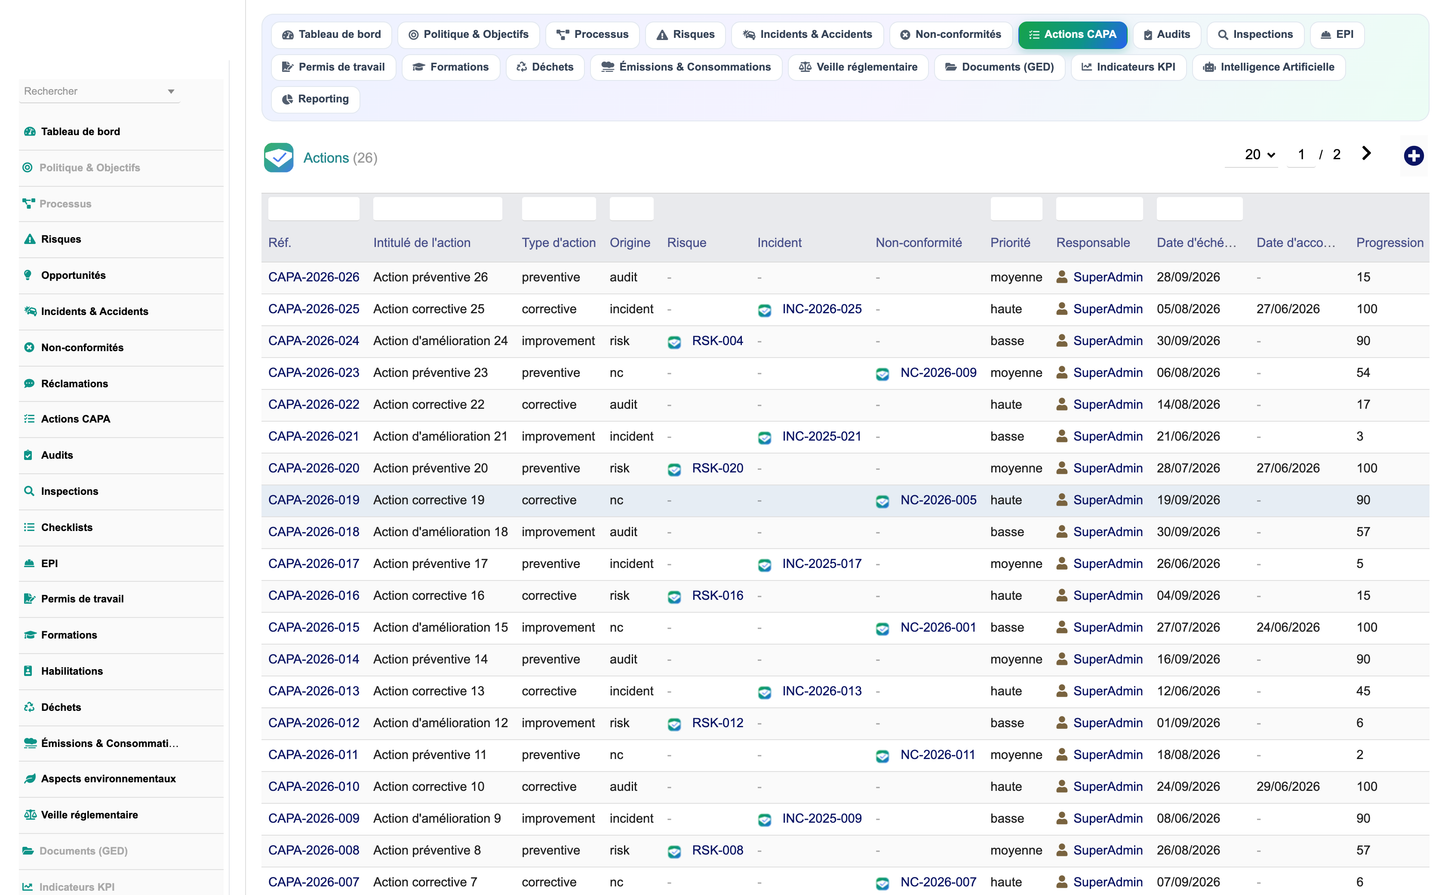The height and width of the screenshot is (895, 1445).
Task: Open link CAPA-2026-019
Action: pyautogui.click(x=314, y=500)
